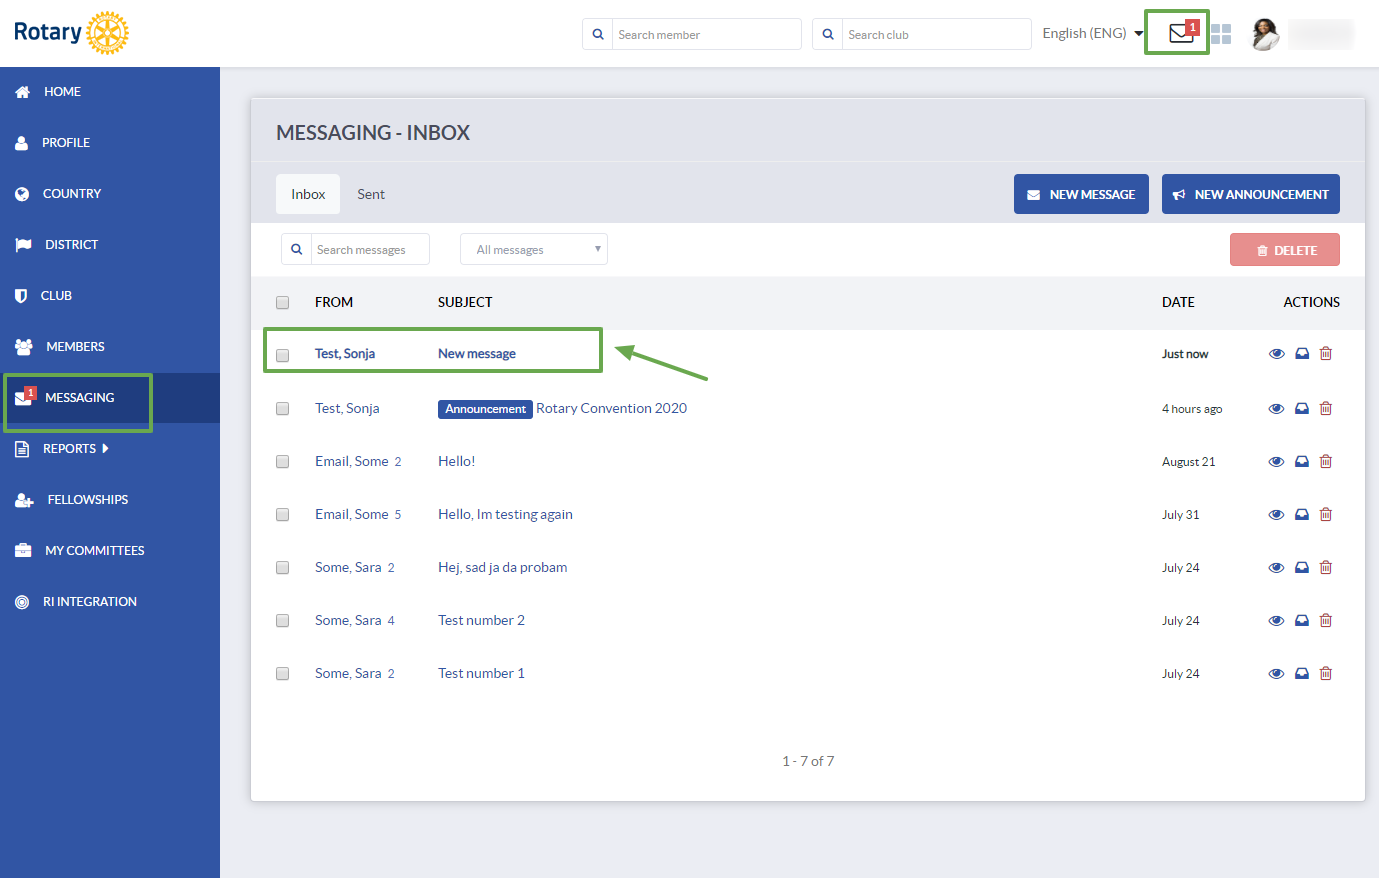
Task: Toggle eye icon for 'Hello!' row
Action: coord(1276,461)
